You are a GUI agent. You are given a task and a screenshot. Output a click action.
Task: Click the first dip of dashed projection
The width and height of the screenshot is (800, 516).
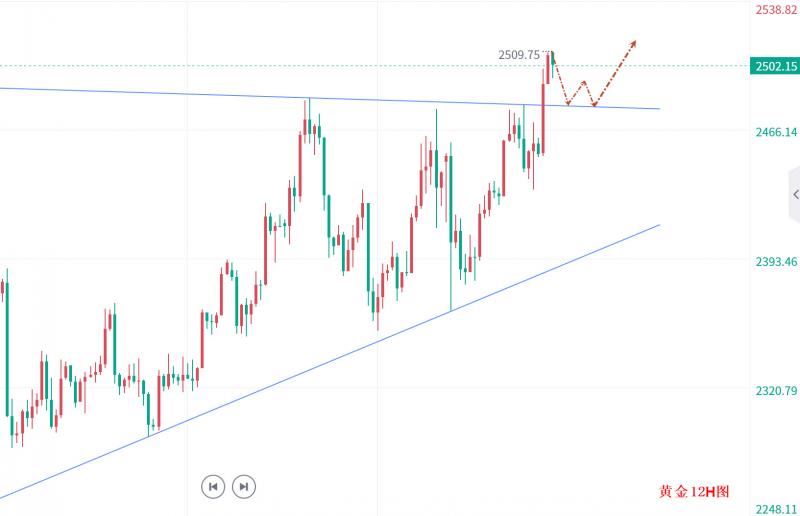[568, 103]
